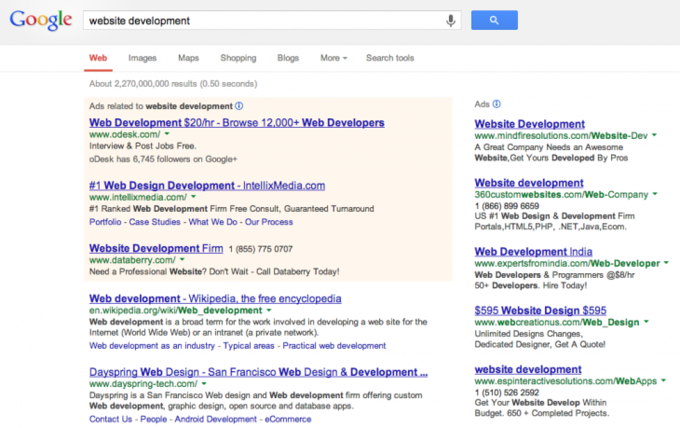
Task: Expand dropdown arrow next to expertsfromindia.com URL
Action: [x=666, y=263]
